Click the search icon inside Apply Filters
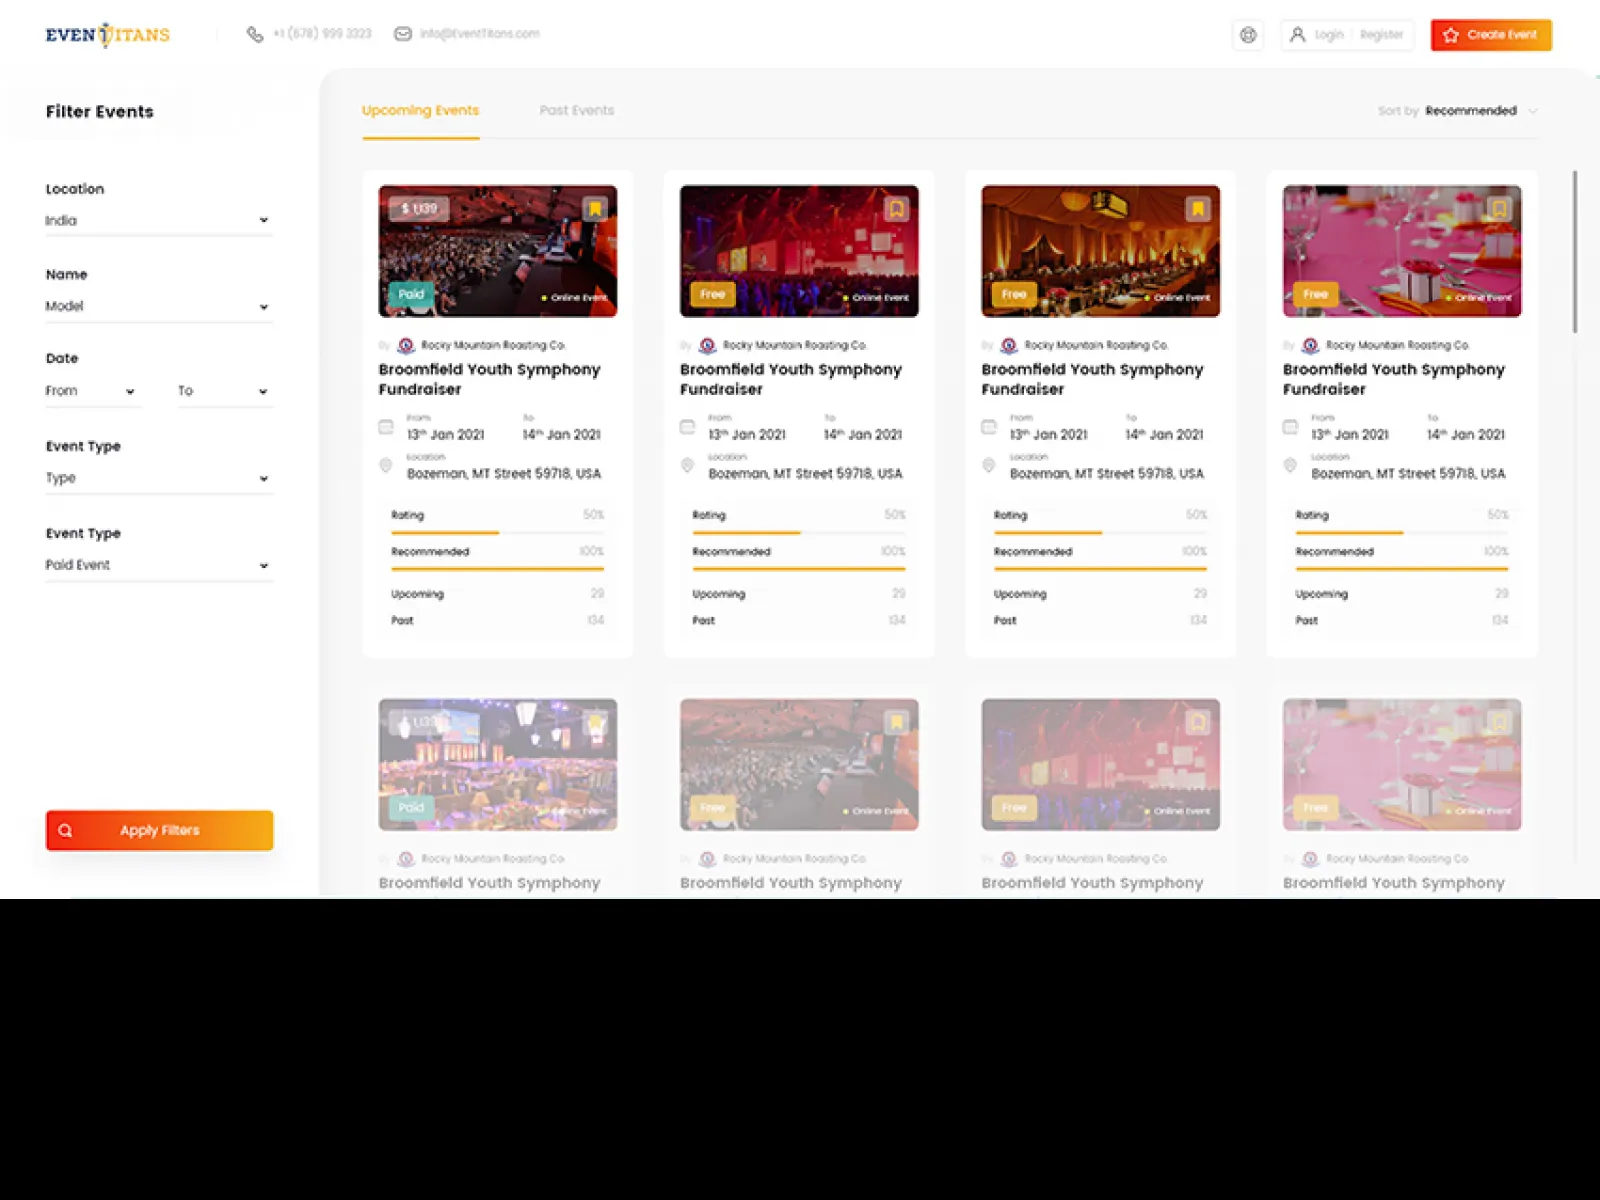 [x=65, y=829]
